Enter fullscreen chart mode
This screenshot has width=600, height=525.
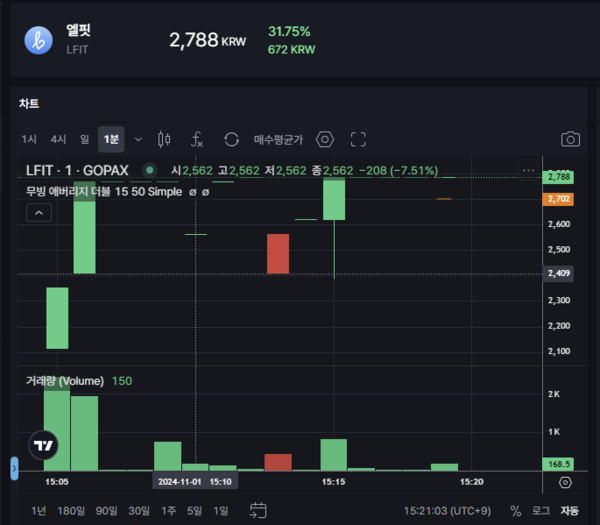(x=358, y=140)
